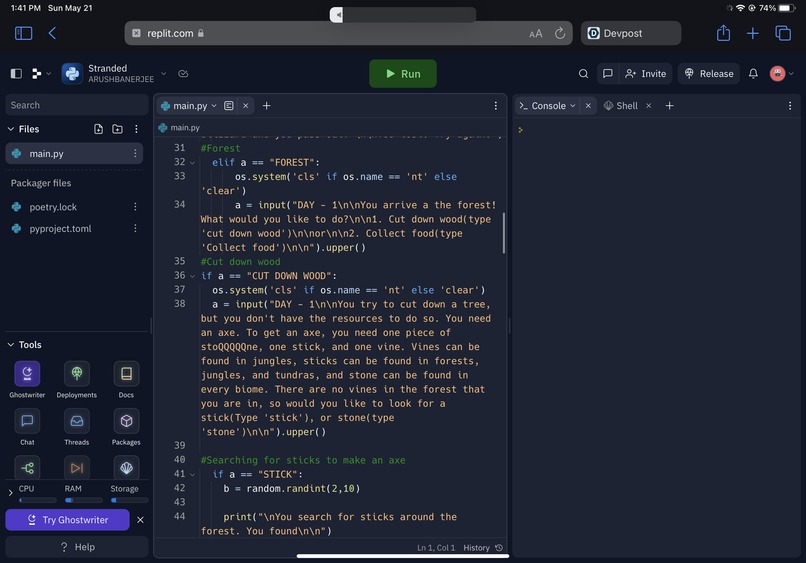The width and height of the screenshot is (806, 563).
Task: Open file History in status bar
Action: pyautogui.click(x=483, y=548)
